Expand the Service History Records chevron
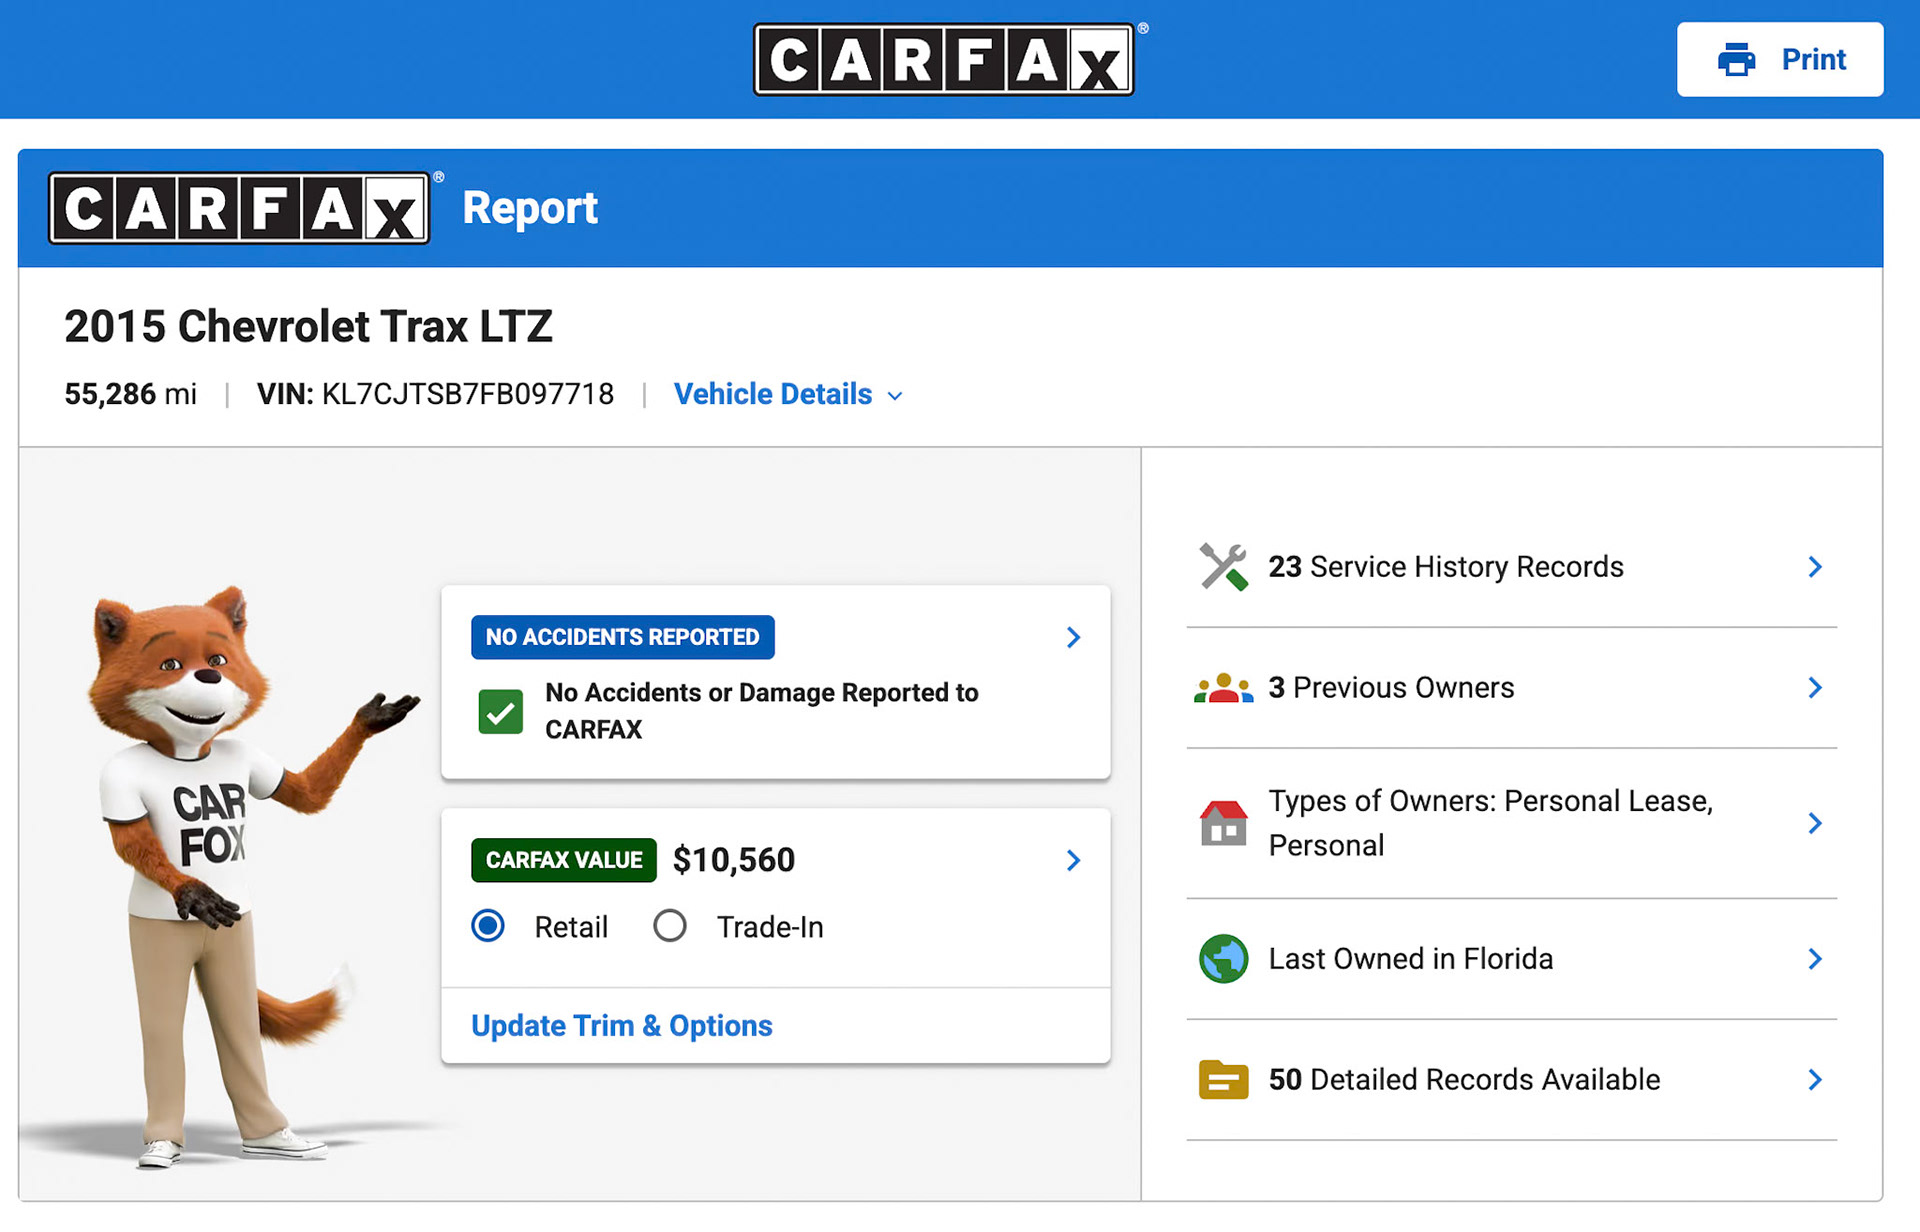Screen dimensions: 1920x1232 pos(1815,567)
